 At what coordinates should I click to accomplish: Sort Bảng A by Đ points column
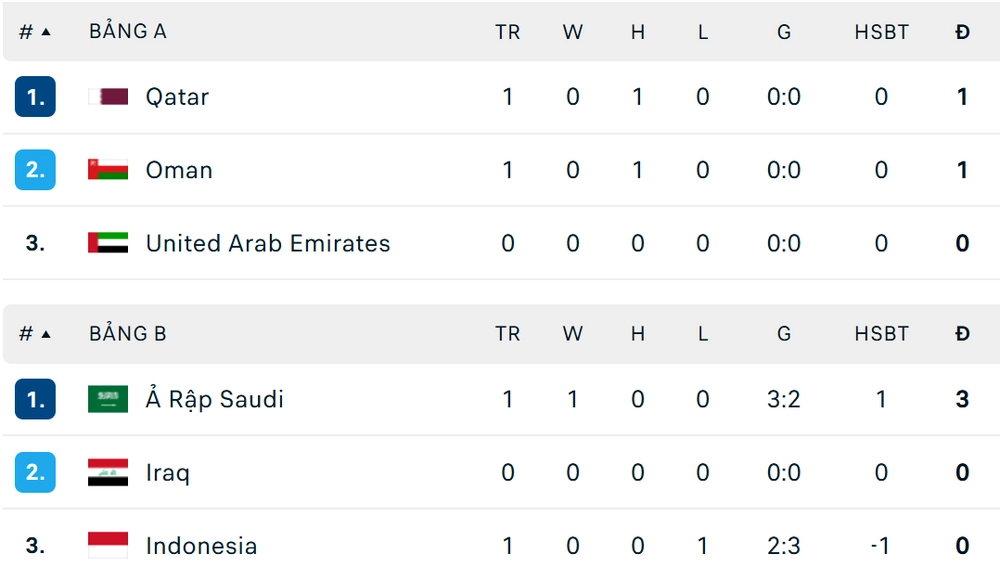[962, 32]
